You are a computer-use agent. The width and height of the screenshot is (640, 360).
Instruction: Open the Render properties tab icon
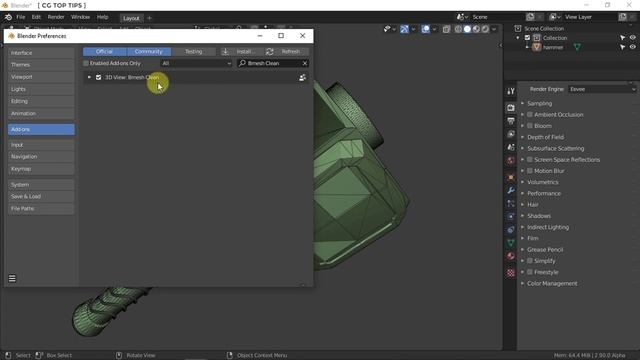[x=511, y=108]
